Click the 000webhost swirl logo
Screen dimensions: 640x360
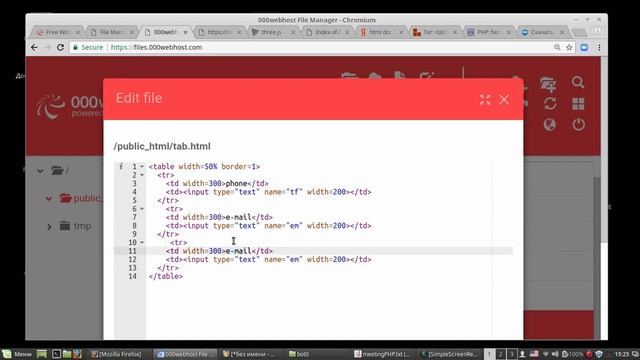pos(50,107)
